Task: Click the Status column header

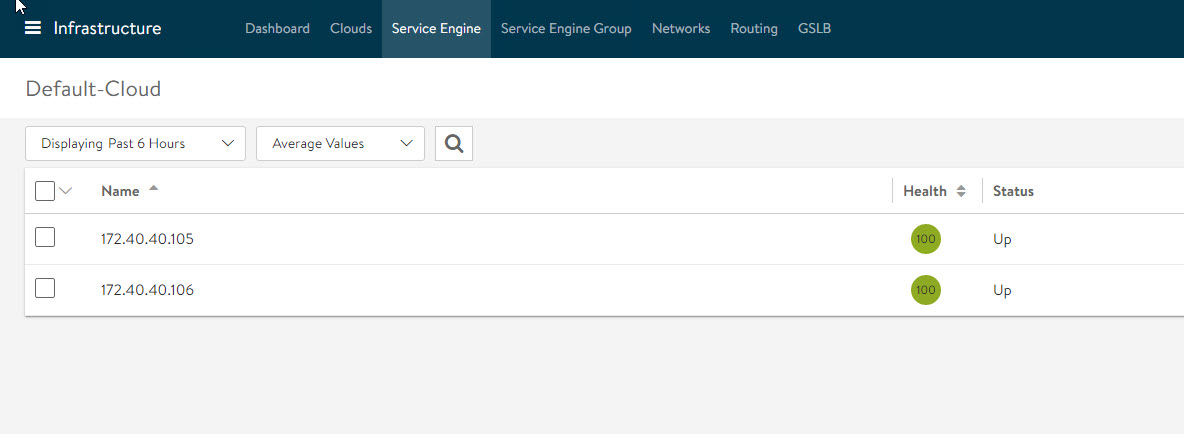Action: pos(1013,191)
